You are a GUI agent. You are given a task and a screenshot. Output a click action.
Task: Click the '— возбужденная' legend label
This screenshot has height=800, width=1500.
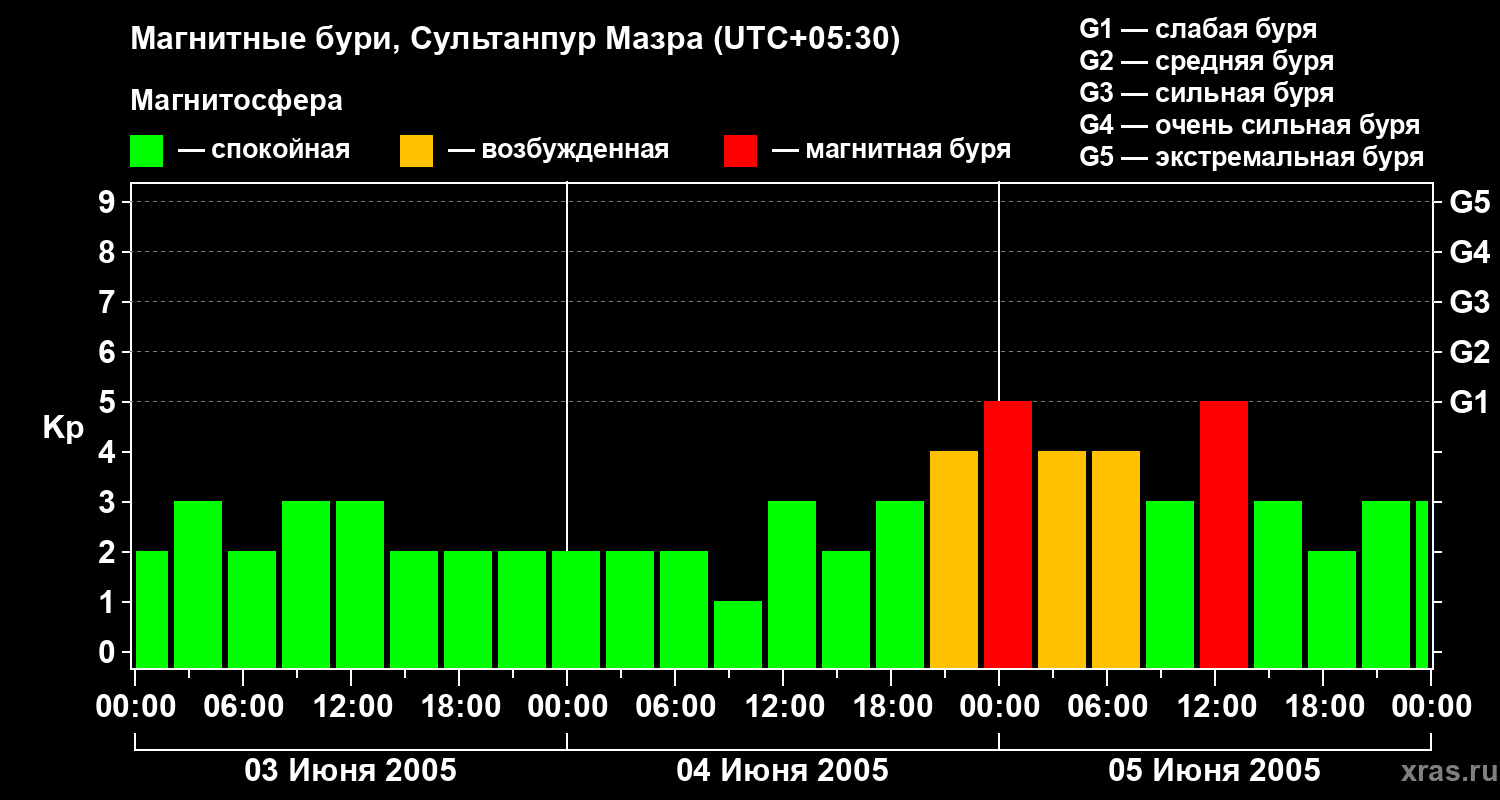coord(558,151)
